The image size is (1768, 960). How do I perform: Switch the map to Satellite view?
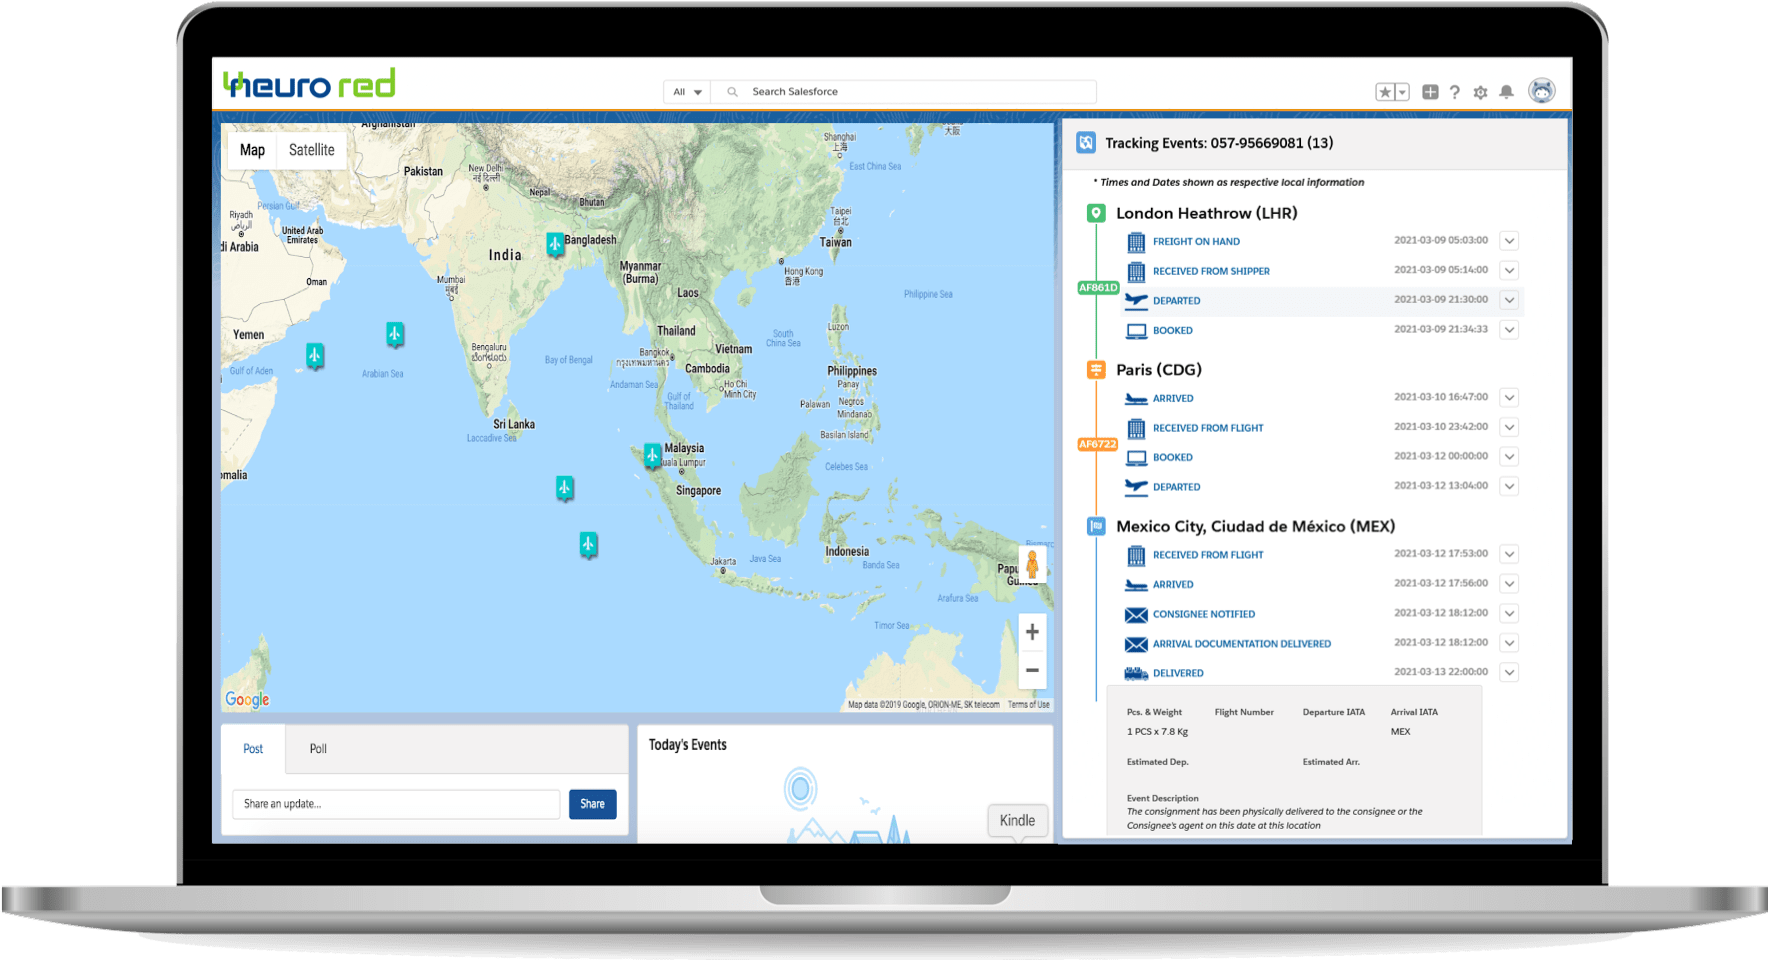pos(311,150)
